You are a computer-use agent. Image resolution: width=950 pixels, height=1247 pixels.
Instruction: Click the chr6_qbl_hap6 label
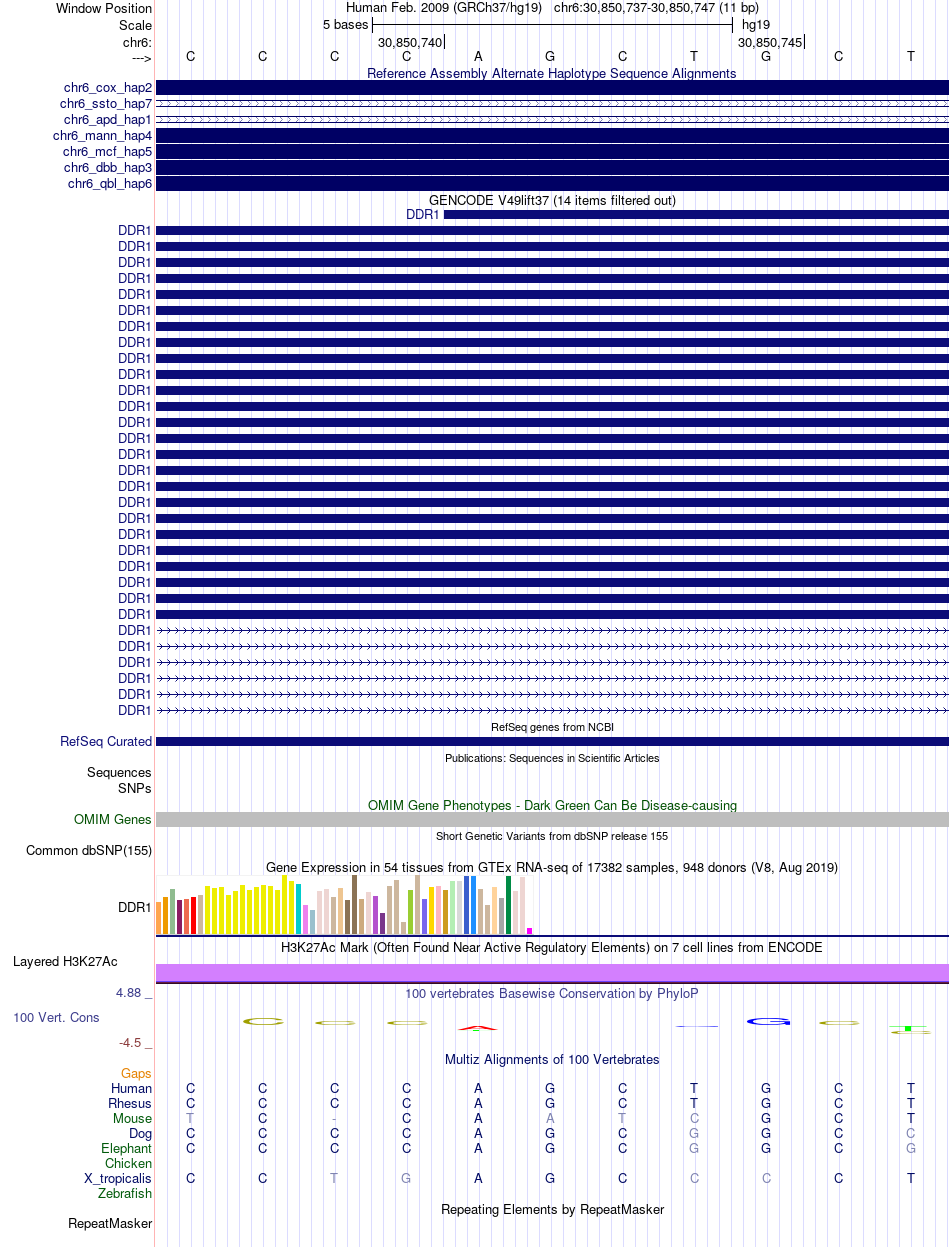point(110,184)
